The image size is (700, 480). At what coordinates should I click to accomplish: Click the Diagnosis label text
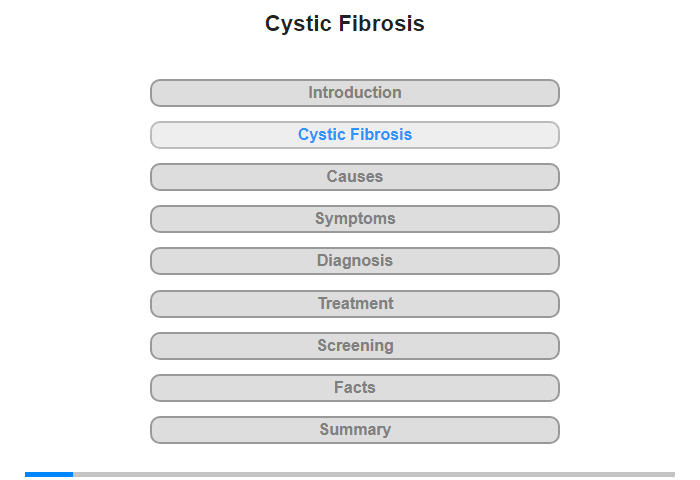click(355, 261)
